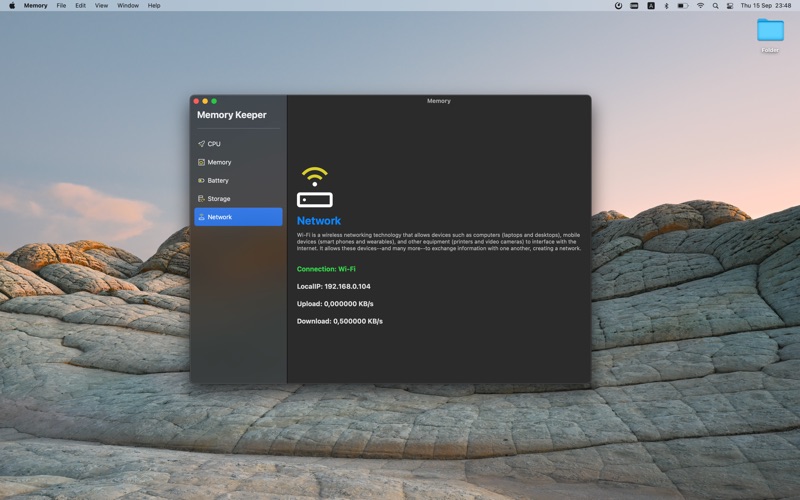This screenshot has width=800, height=500.
Task: Click the Memory window title text
Action: pos(439,101)
